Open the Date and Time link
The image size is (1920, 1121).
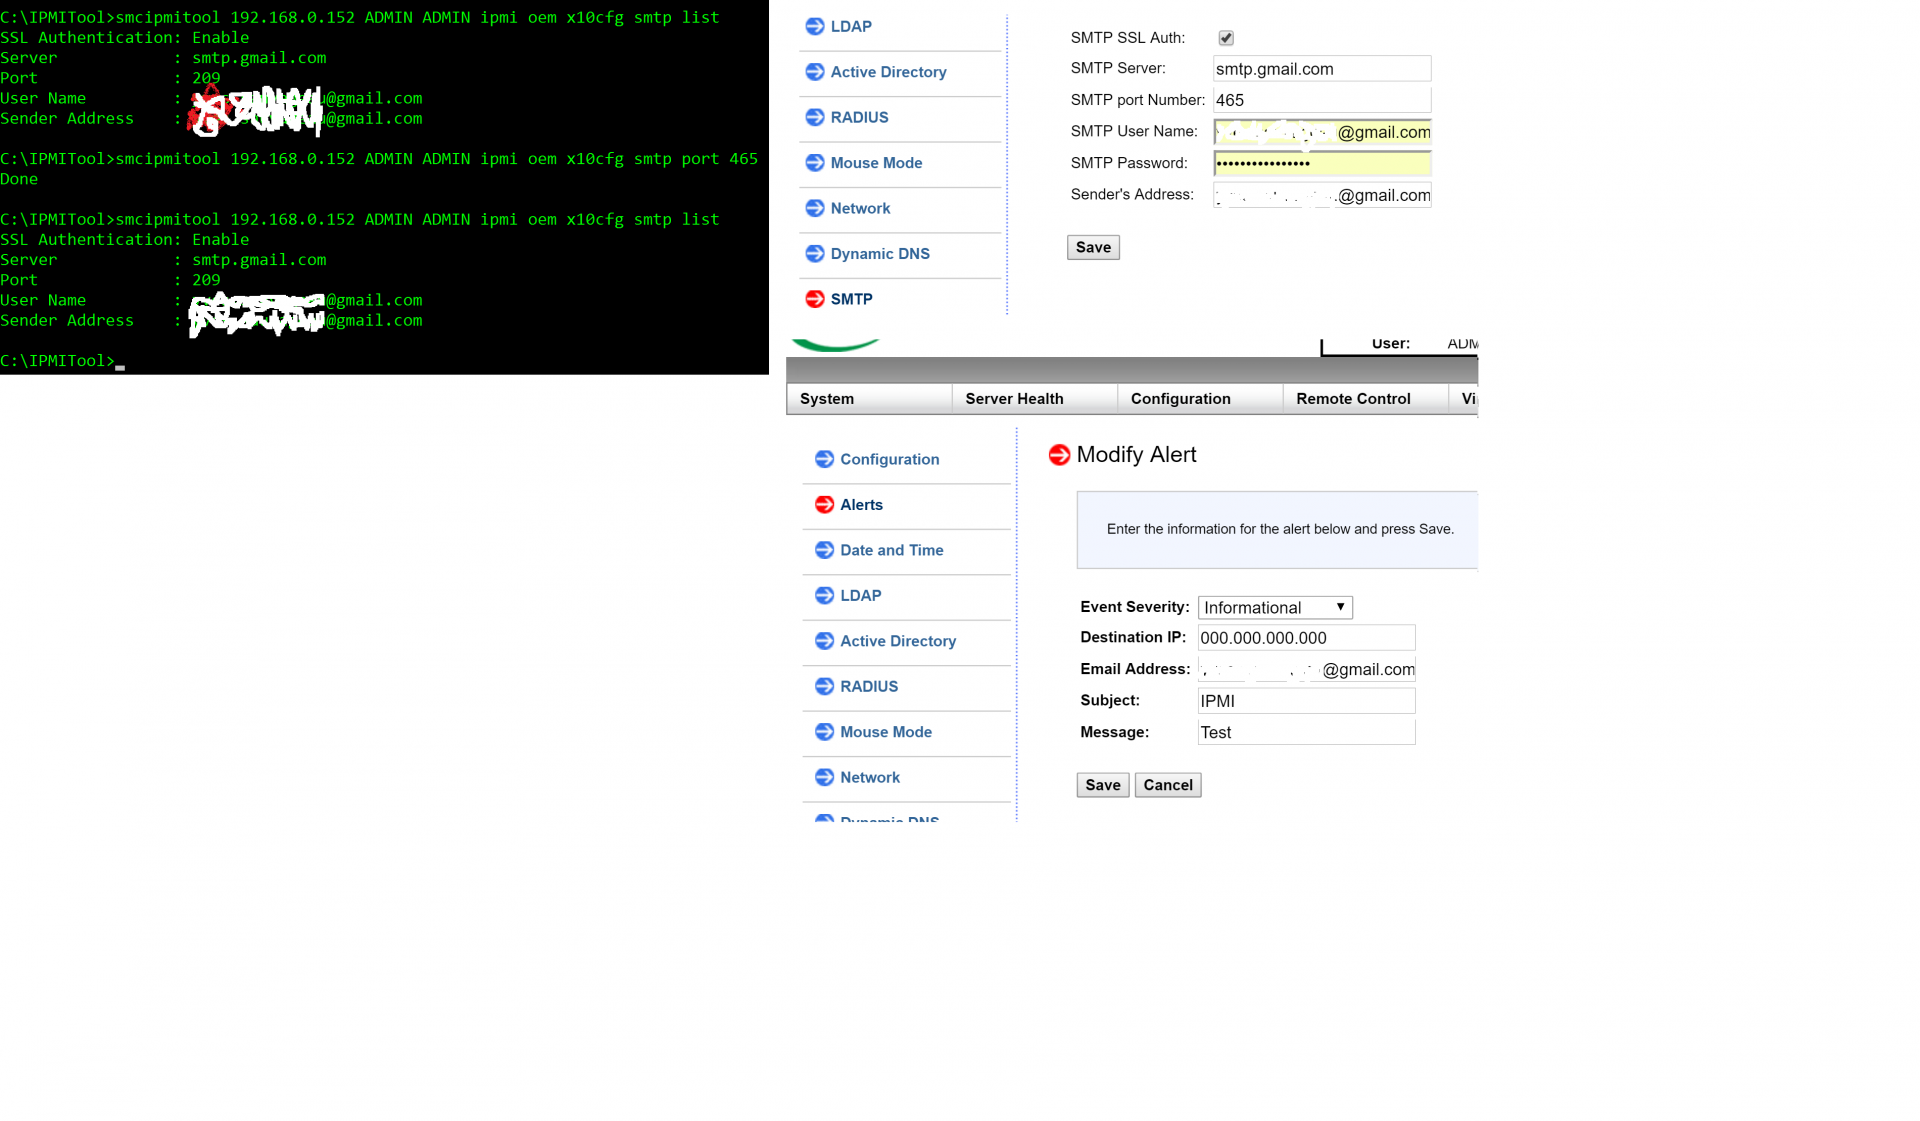coord(891,550)
